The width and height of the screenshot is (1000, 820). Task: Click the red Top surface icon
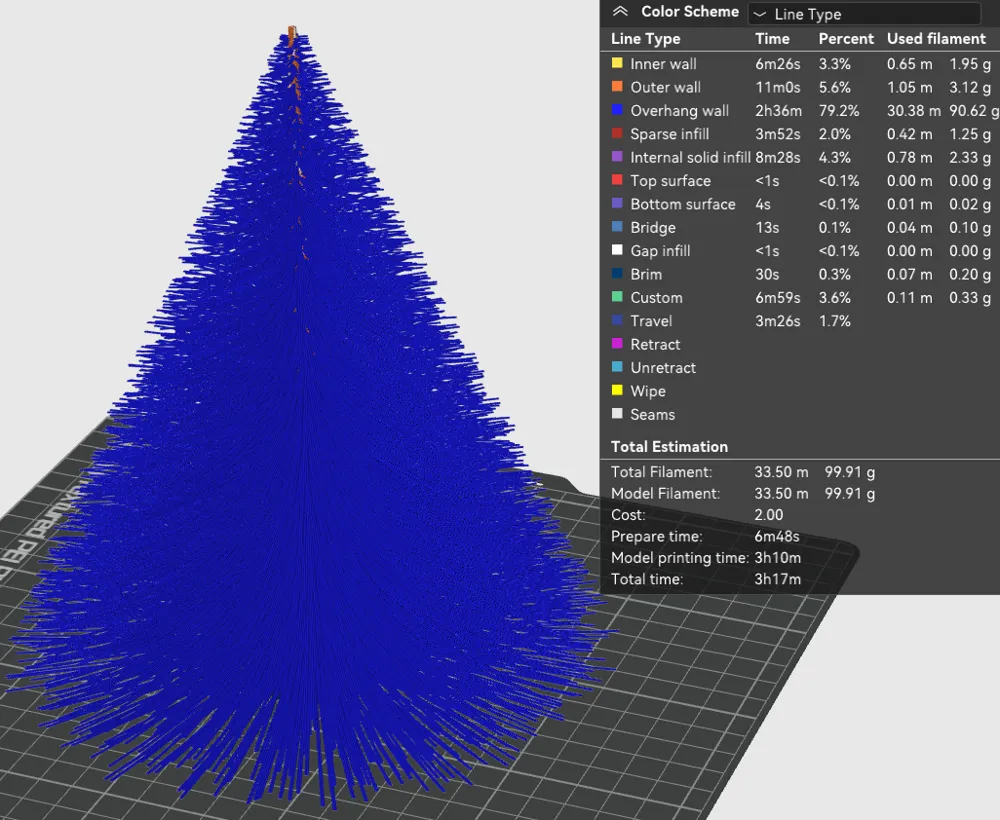point(617,181)
